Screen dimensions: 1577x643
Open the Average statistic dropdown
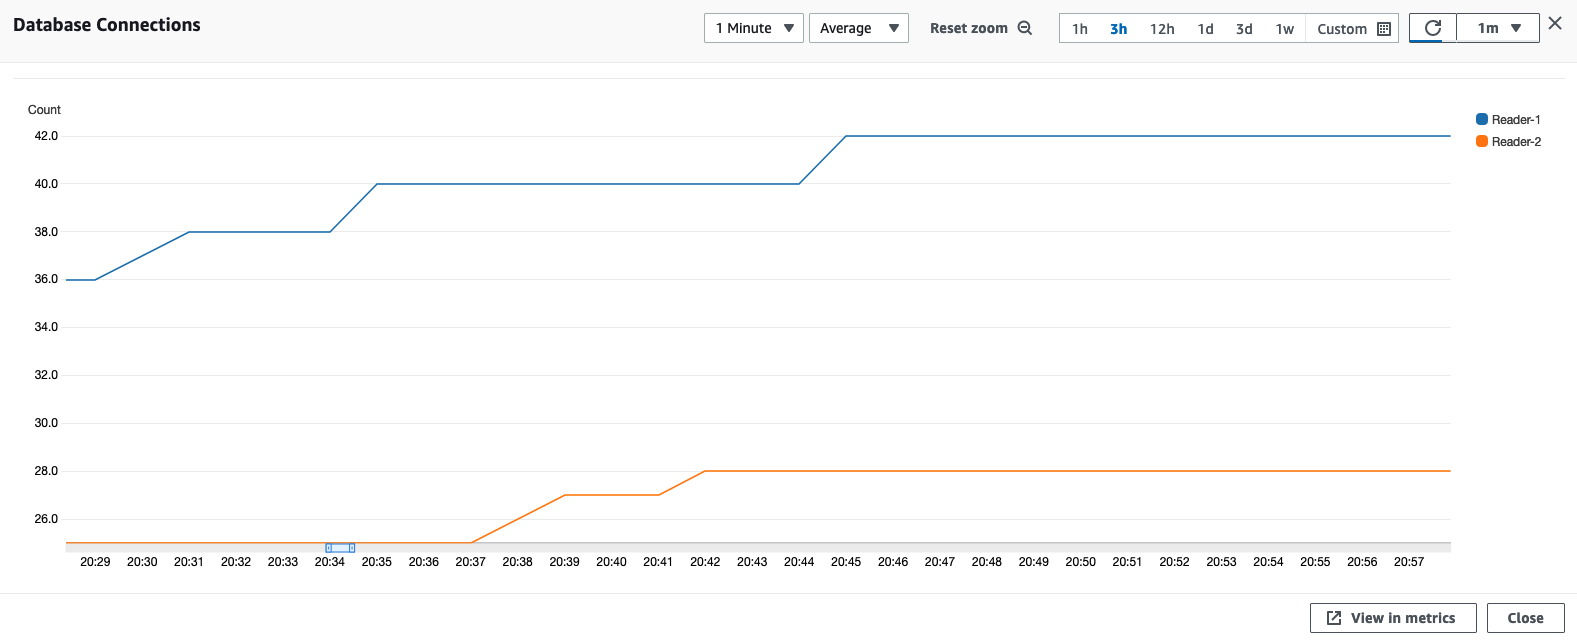(x=858, y=28)
